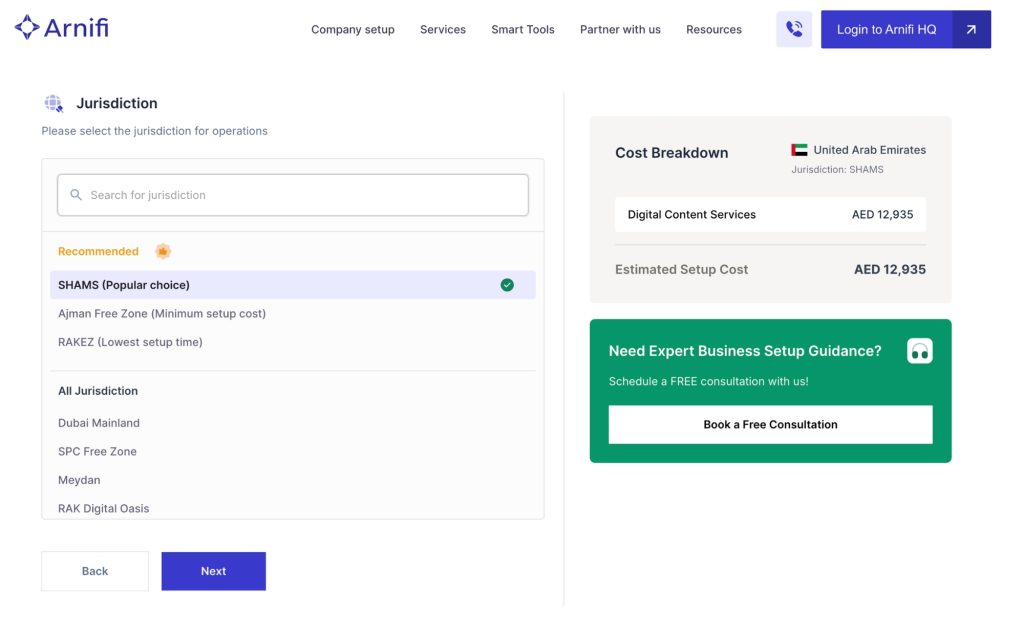Select Dubai Mainland under All Jurisdiction

click(98, 423)
